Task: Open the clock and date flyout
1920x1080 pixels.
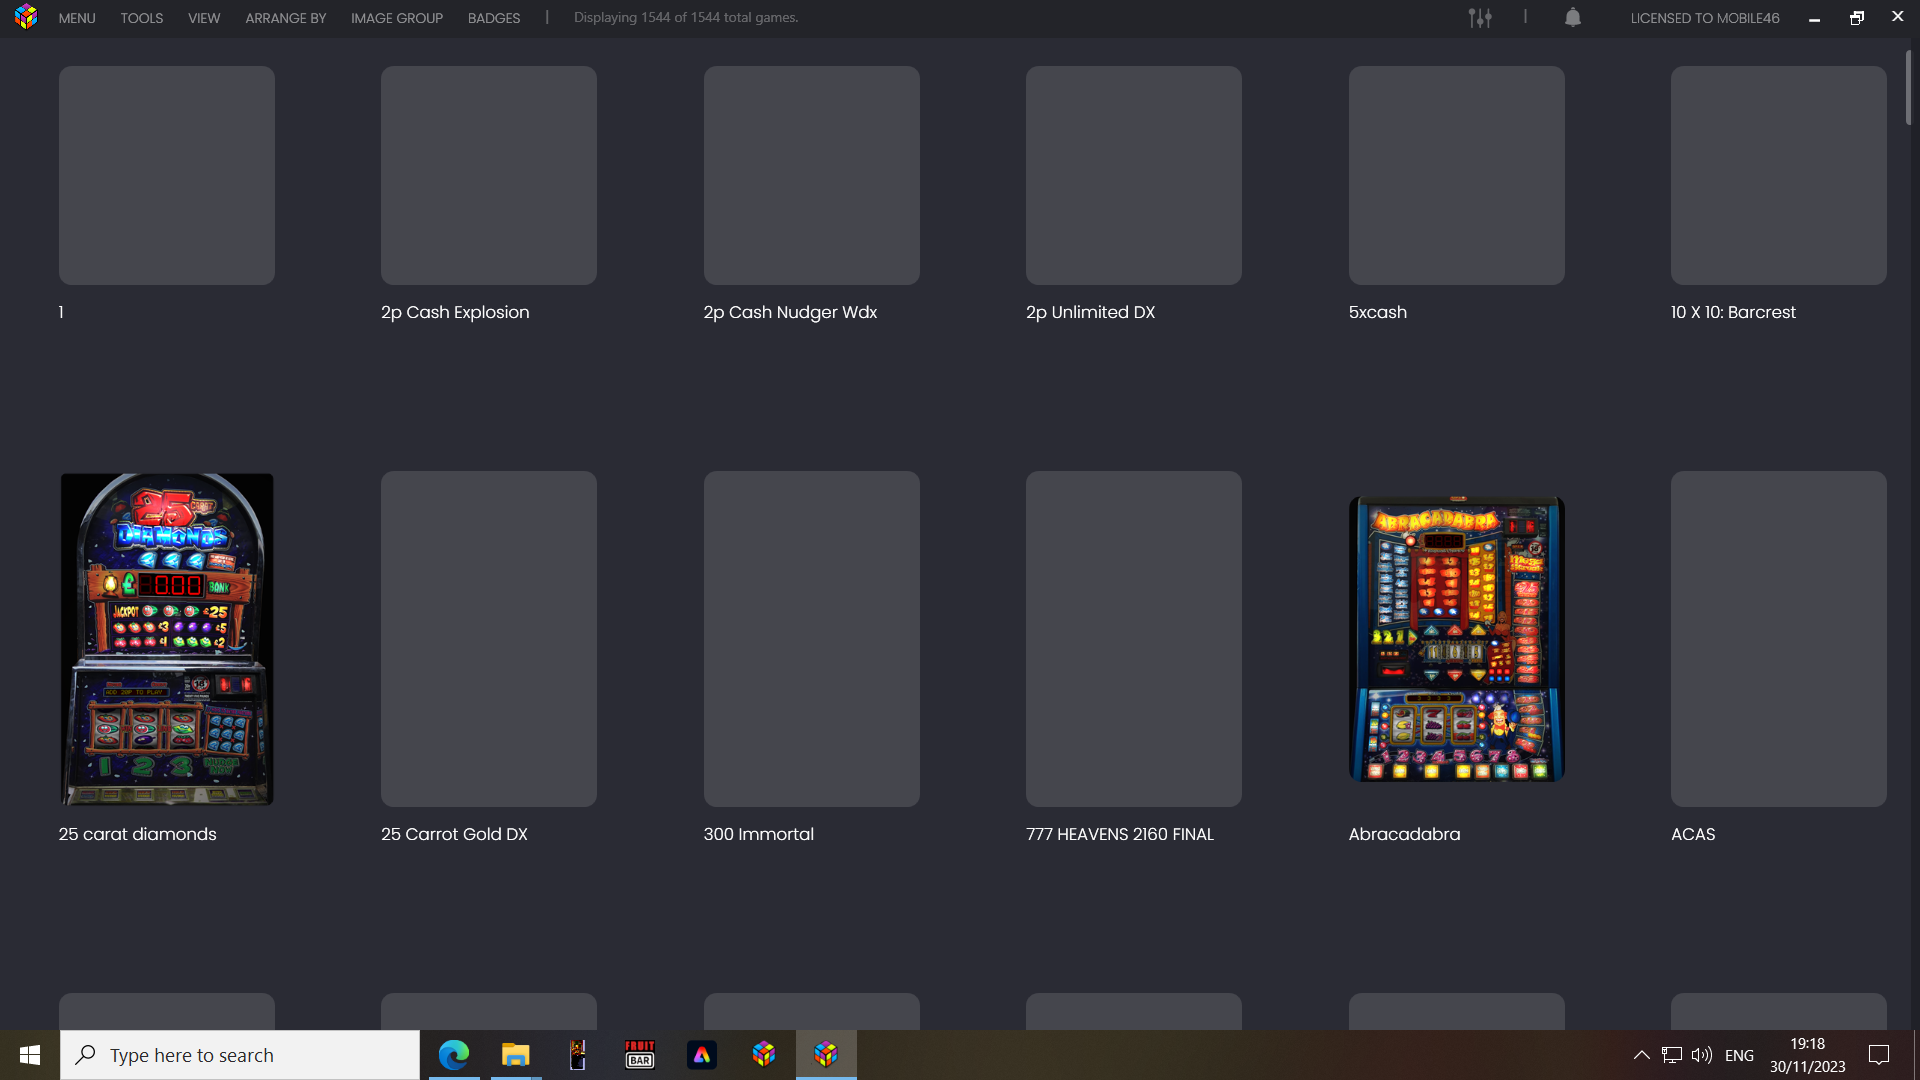Action: click(1807, 1055)
